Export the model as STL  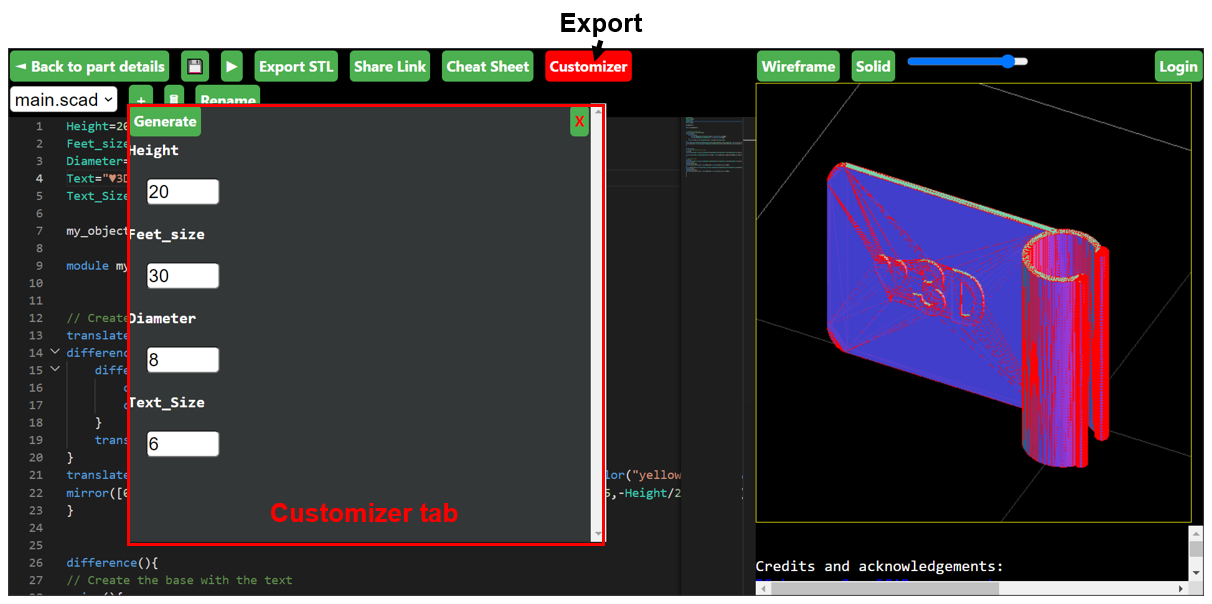[296, 66]
